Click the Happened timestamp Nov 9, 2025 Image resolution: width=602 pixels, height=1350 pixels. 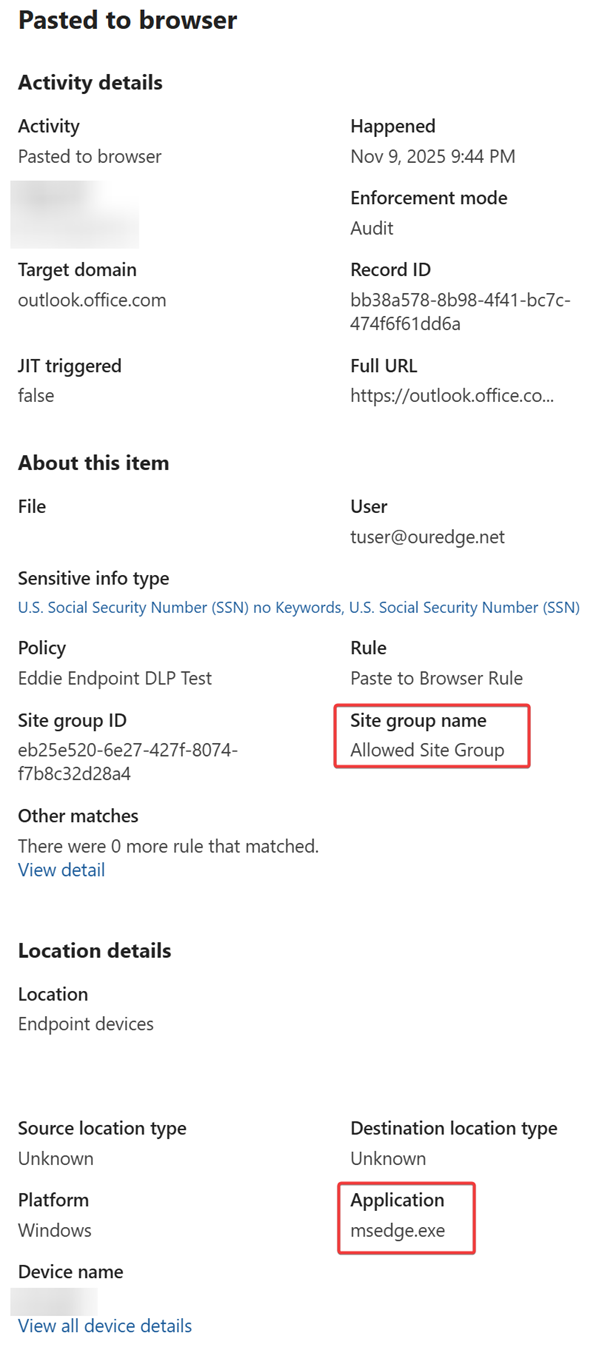433,156
